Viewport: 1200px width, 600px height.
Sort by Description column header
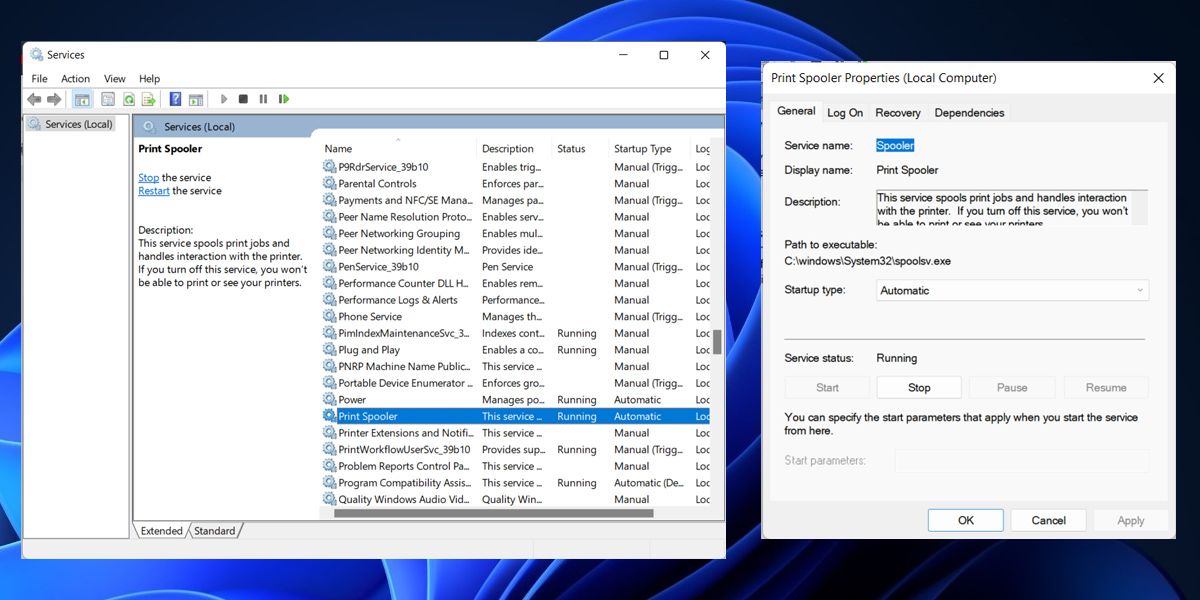pos(514,149)
